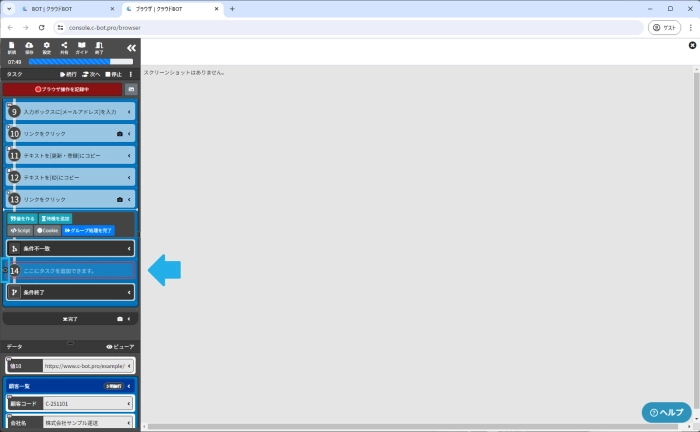Select task 14 placeholder ここにタスクを追加できます
Viewport: 700px width, 432px height.
71,270
